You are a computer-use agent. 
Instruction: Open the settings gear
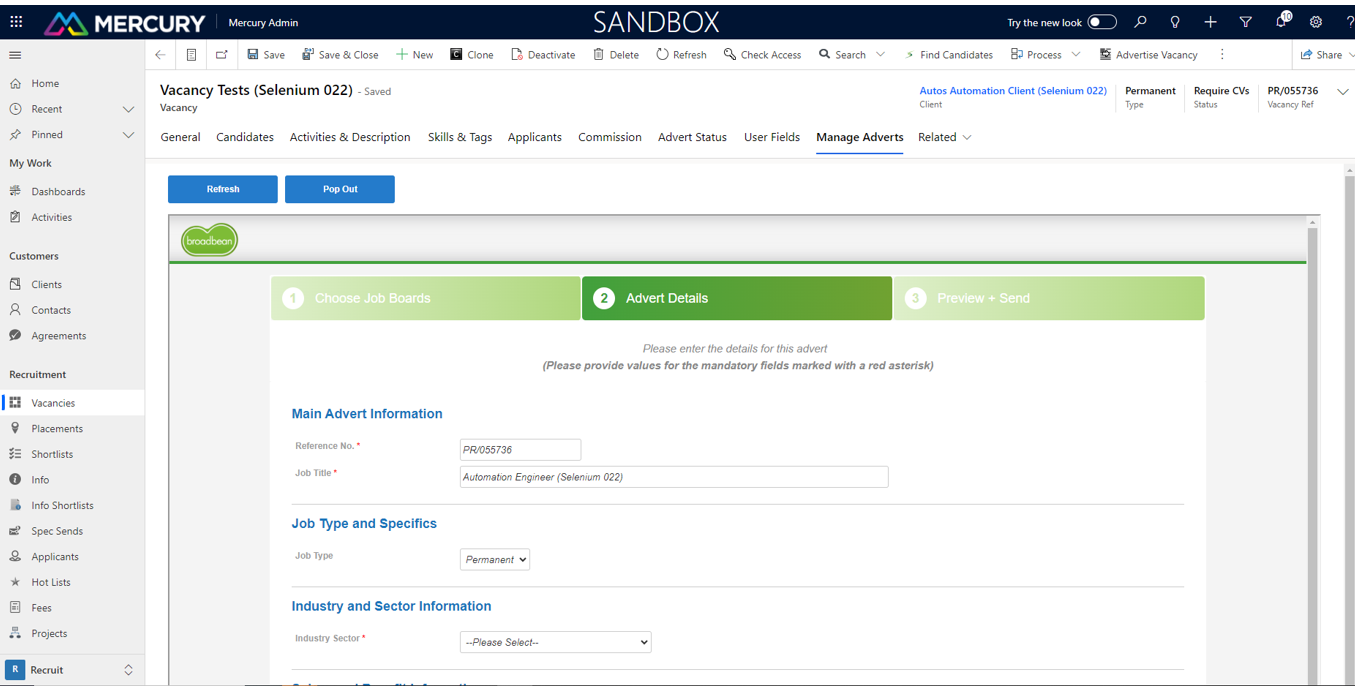pos(1316,22)
